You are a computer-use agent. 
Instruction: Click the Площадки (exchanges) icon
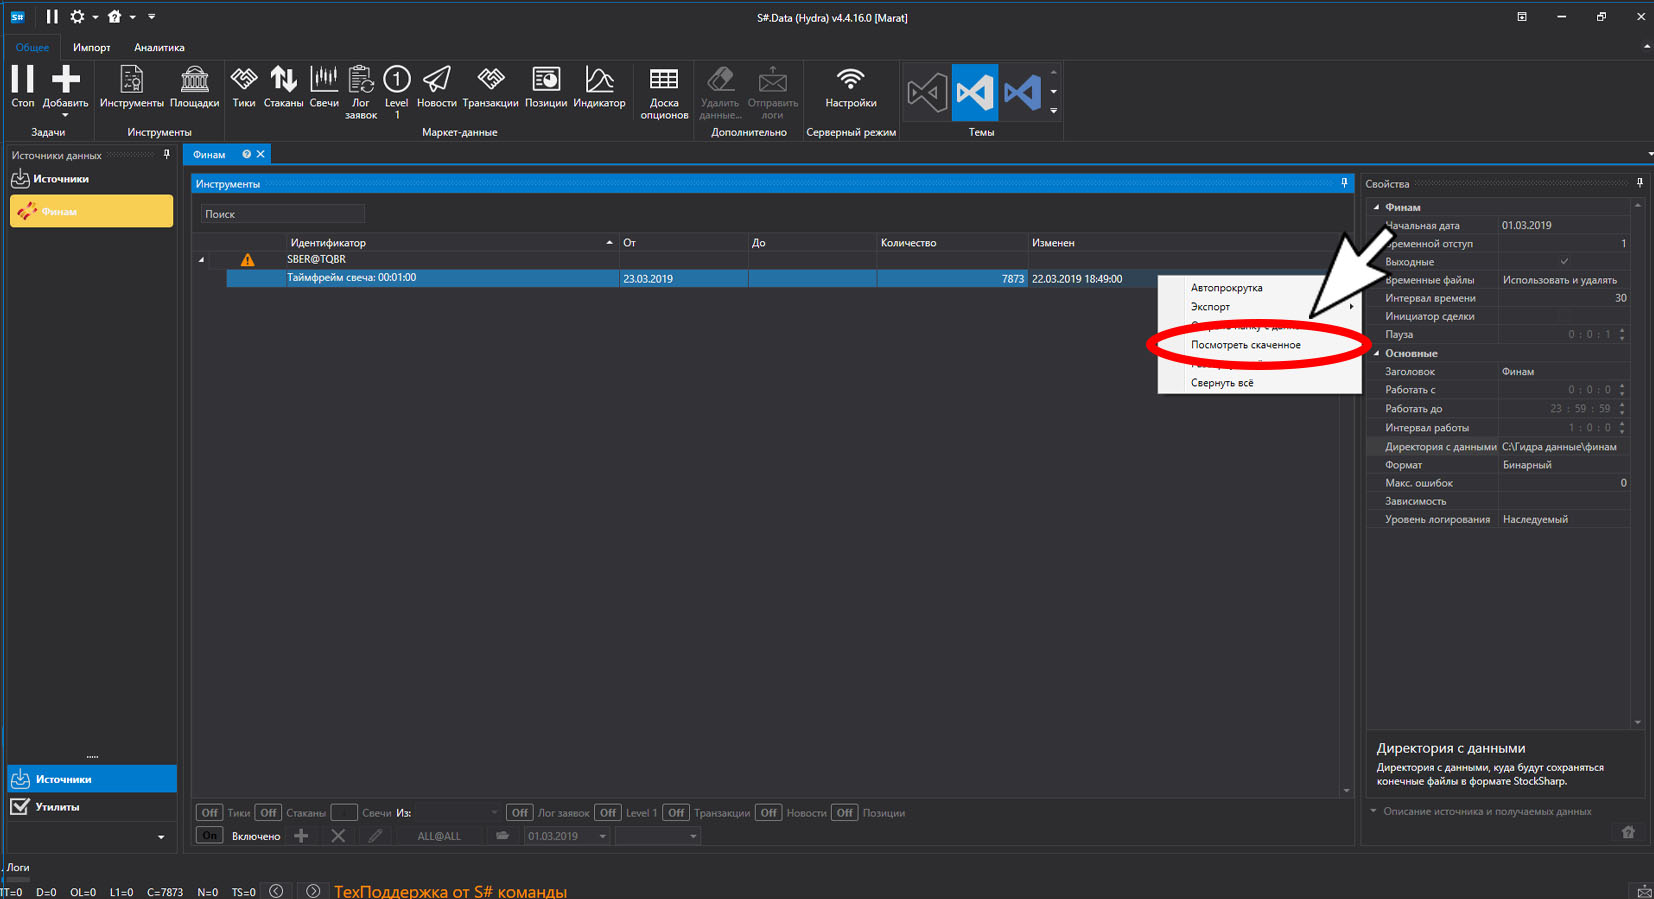click(194, 88)
